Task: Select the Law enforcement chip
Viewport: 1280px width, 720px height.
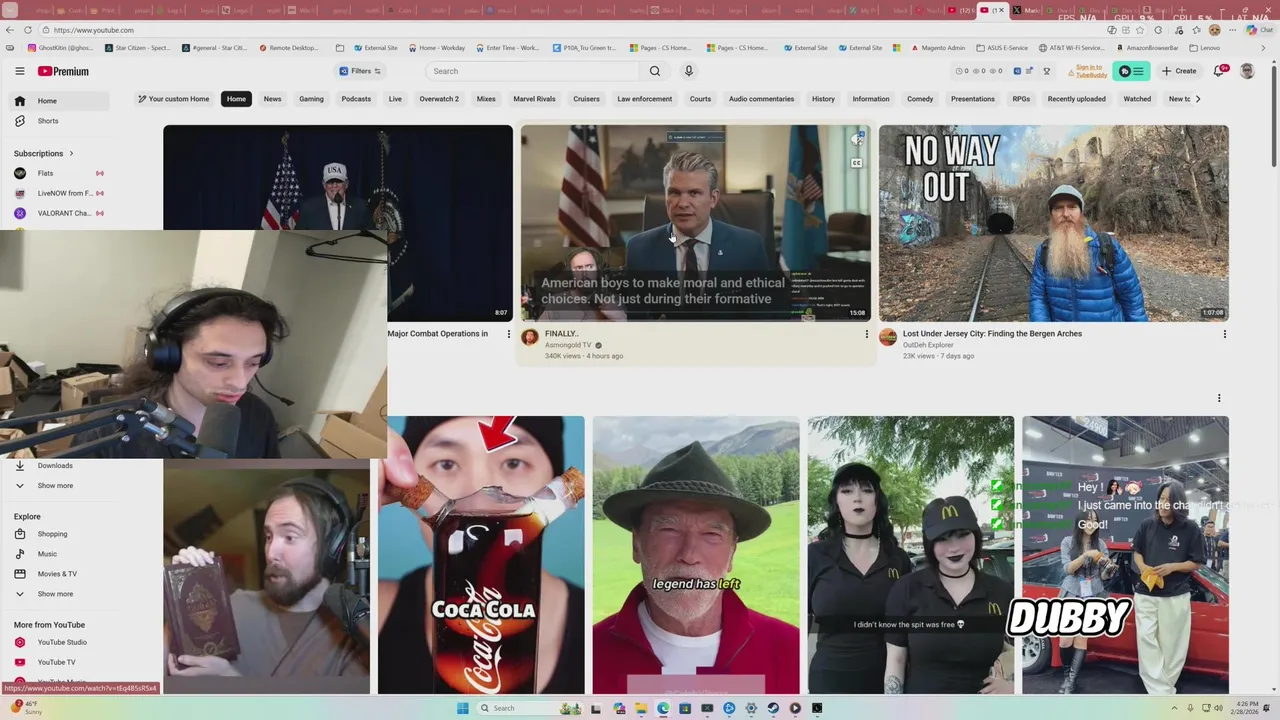Action: tap(644, 99)
